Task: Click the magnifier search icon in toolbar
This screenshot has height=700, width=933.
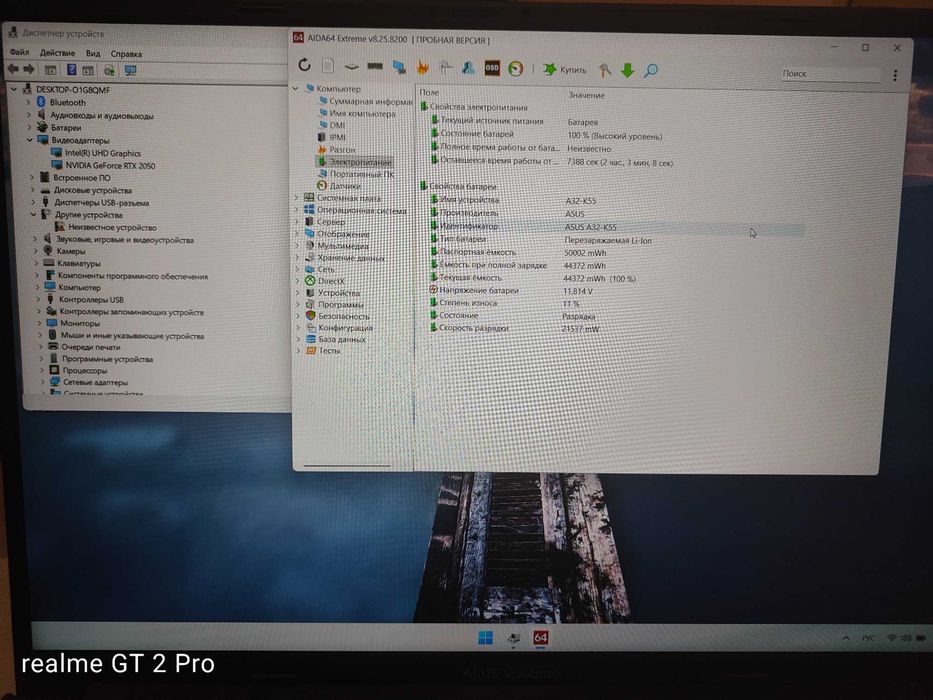Action: (651, 70)
